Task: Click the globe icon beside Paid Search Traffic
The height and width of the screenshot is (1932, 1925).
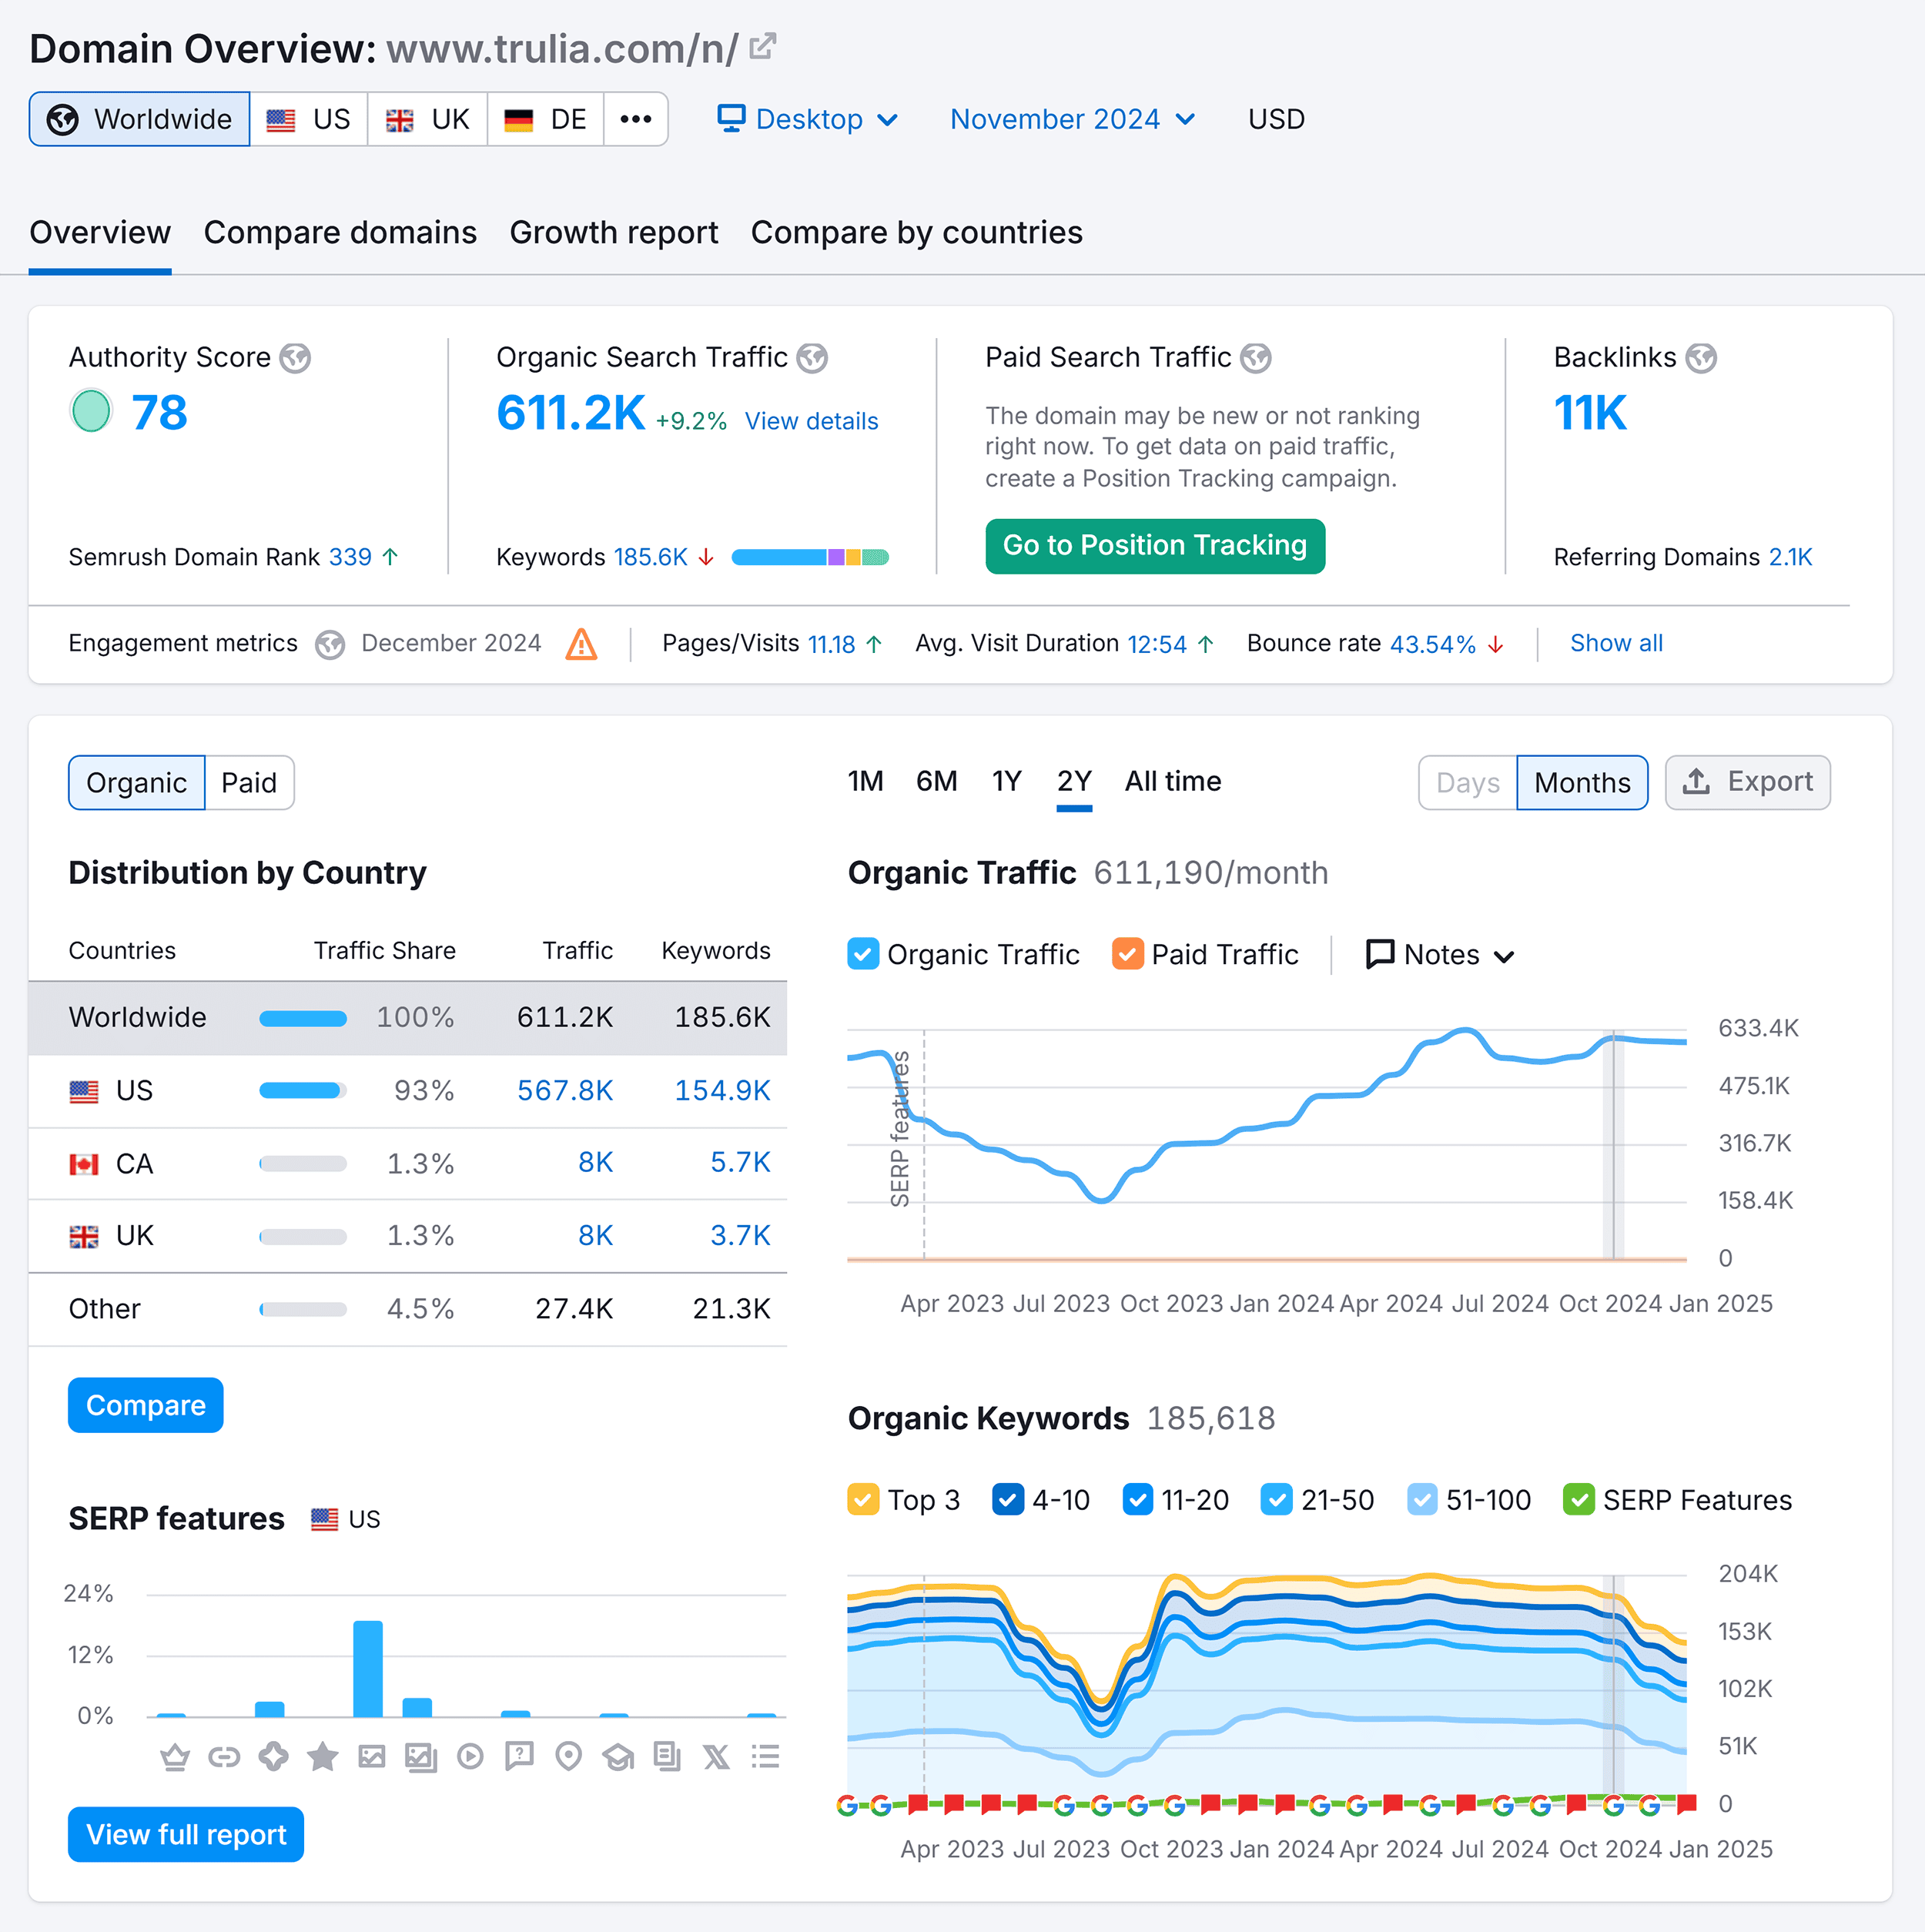Action: pyautogui.click(x=1256, y=358)
